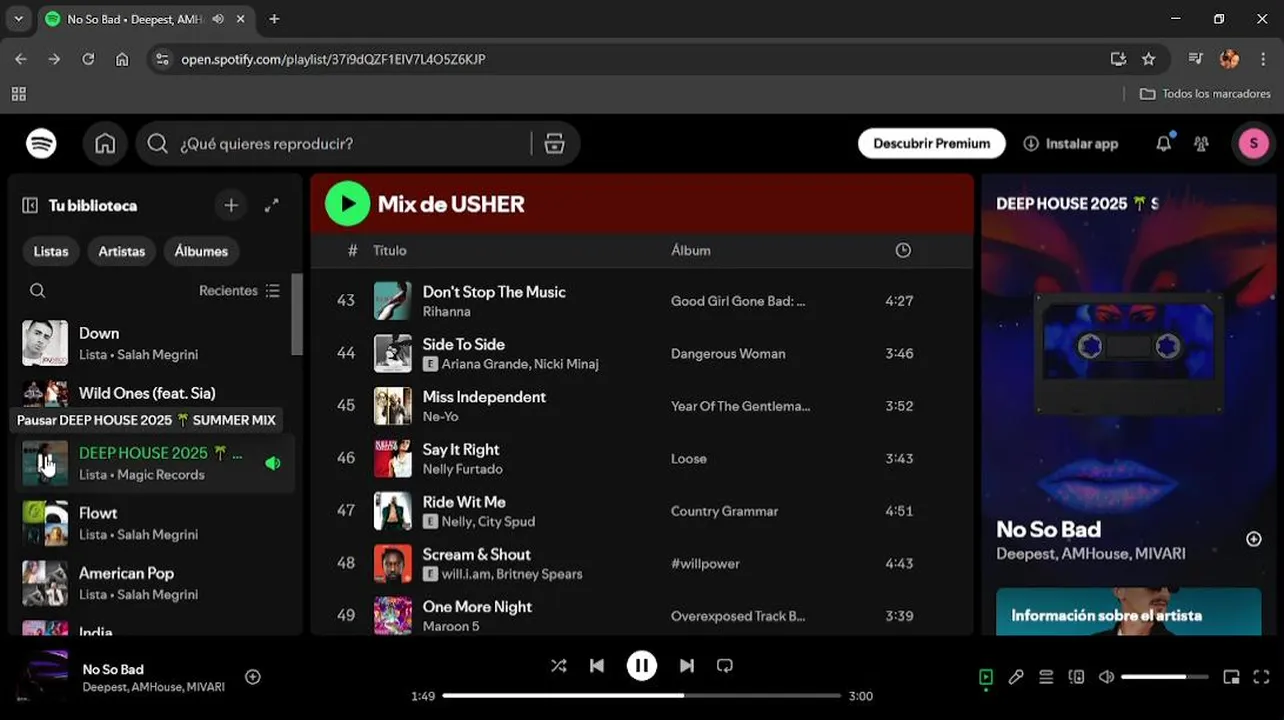
Task: Play Mix de USHER green button
Action: 347,204
